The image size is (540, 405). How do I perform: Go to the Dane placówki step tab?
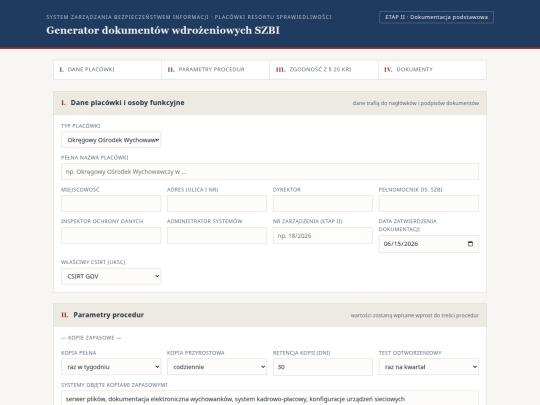[107, 70]
